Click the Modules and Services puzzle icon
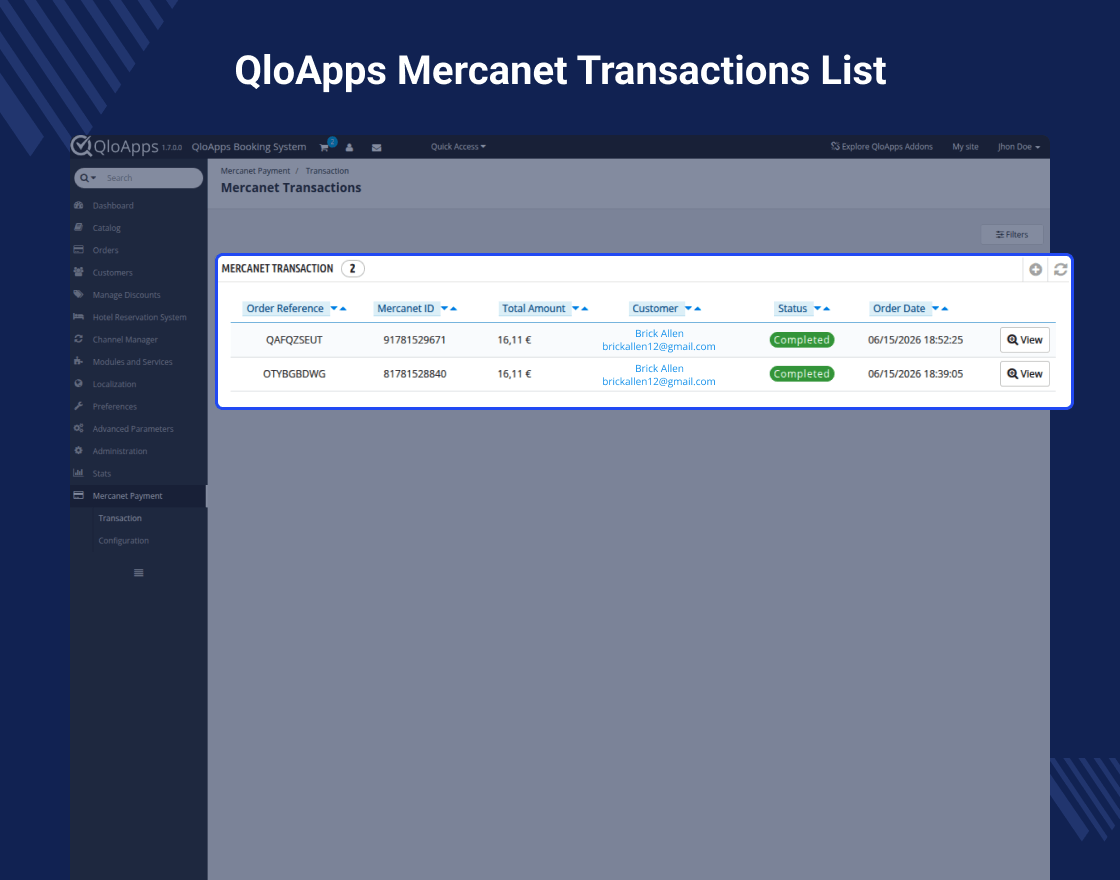Viewport: 1120px width, 880px height. click(79, 361)
